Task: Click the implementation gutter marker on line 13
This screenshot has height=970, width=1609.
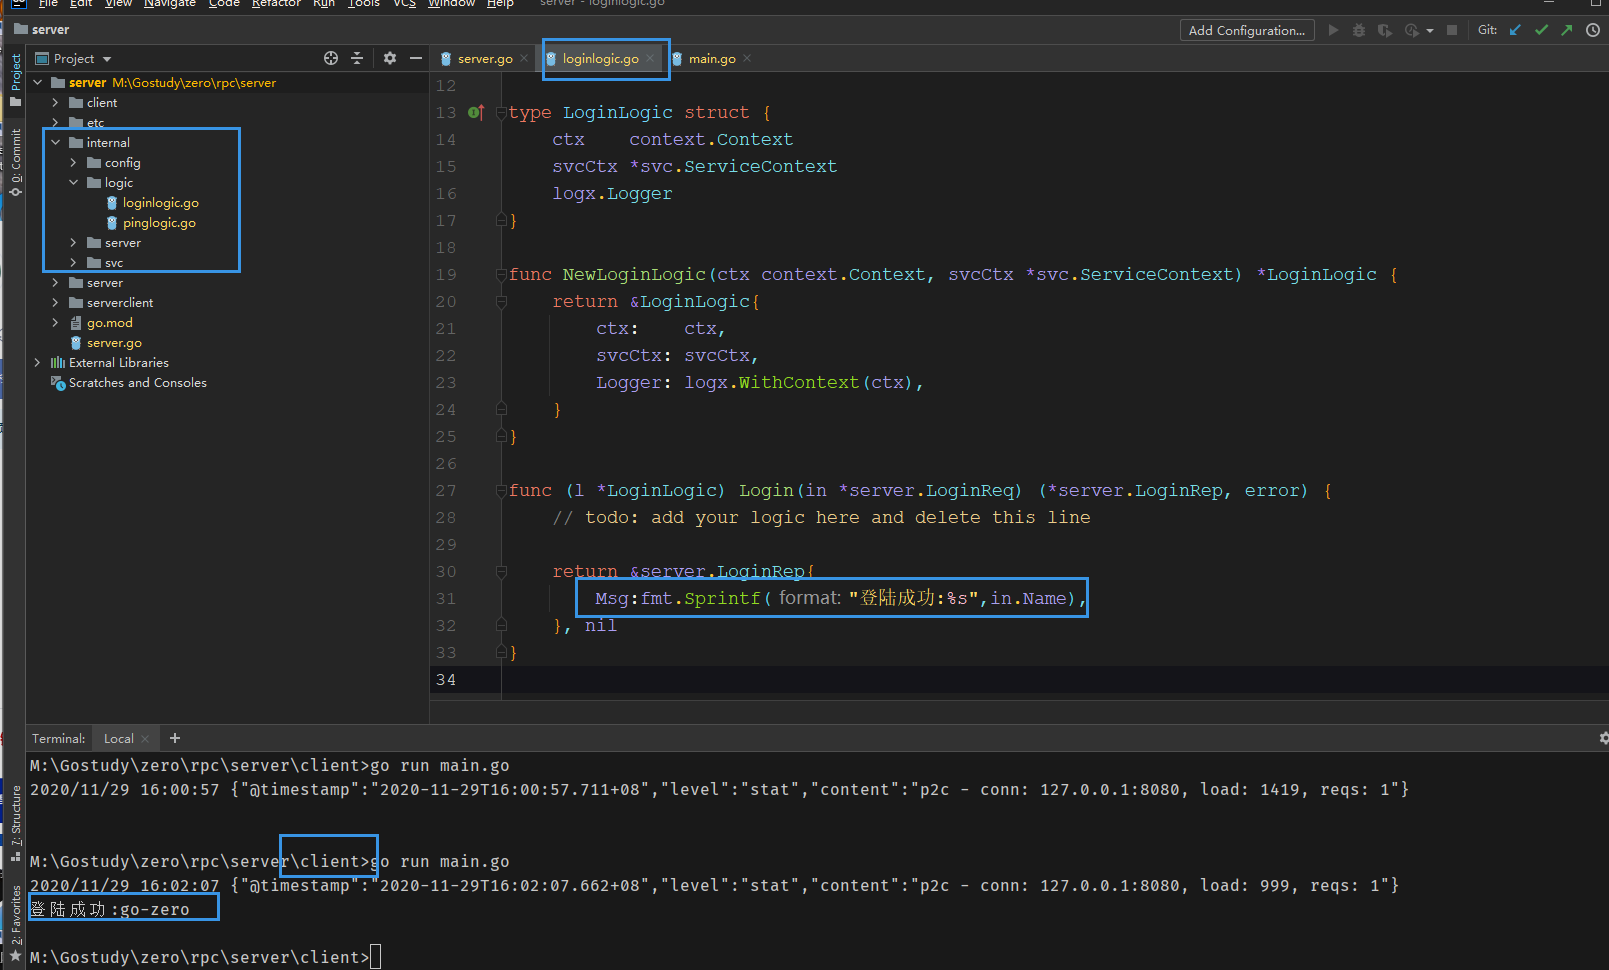Action: 476,113
